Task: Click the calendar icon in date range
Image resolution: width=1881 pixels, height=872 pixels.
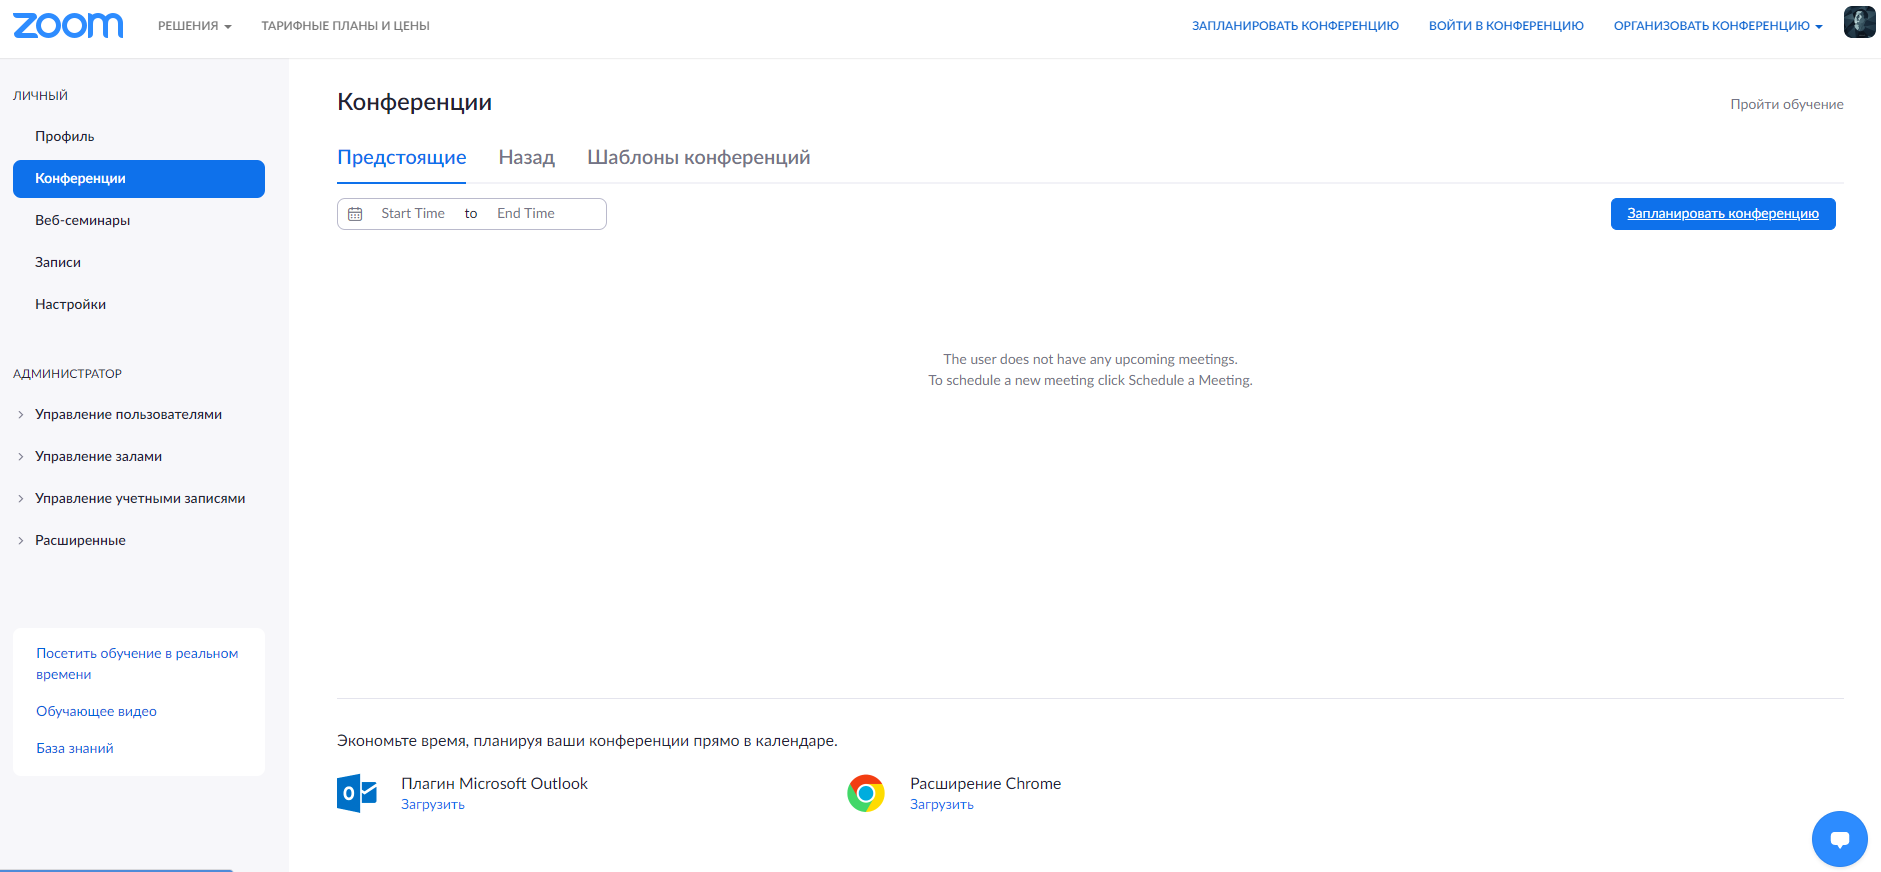Action: pyautogui.click(x=355, y=214)
